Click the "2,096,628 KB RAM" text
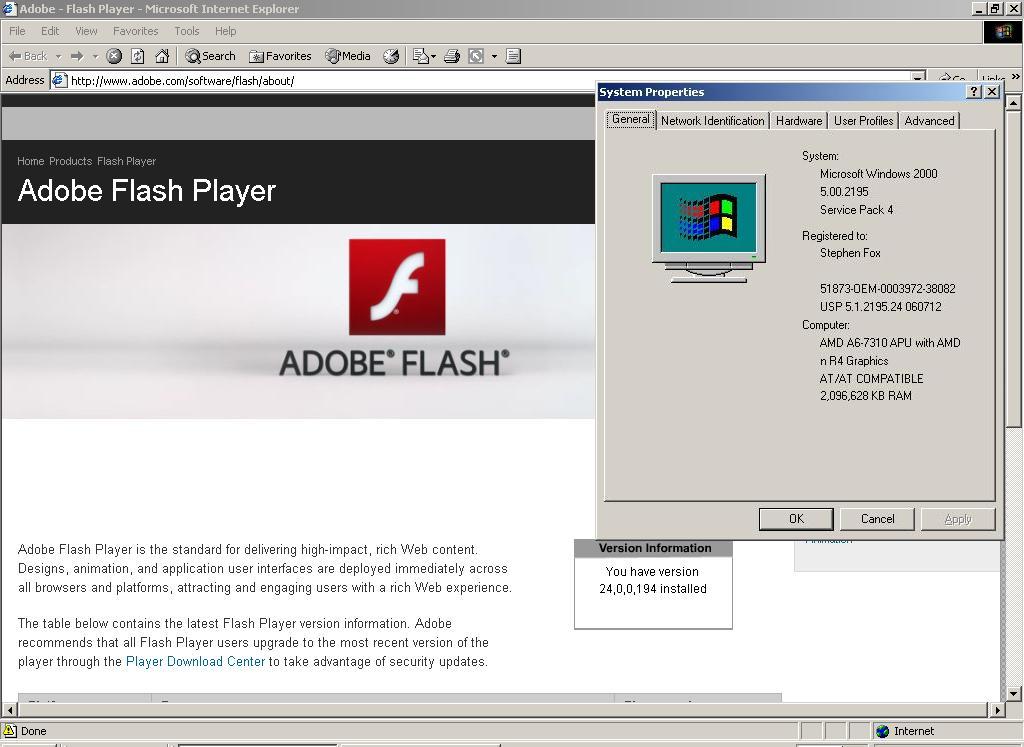Image resolution: width=1024 pixels, height=747 pixels. pos(865,396)
